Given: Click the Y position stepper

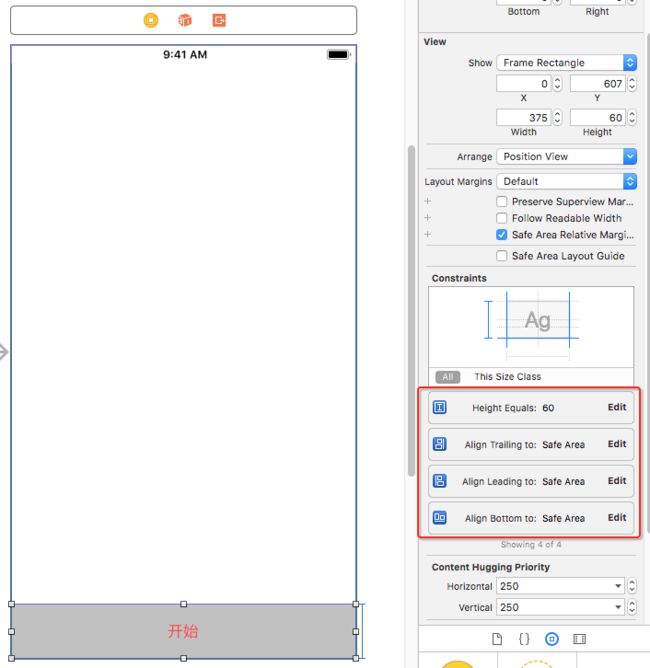Looking at the screenshot, I should [632, 84].
